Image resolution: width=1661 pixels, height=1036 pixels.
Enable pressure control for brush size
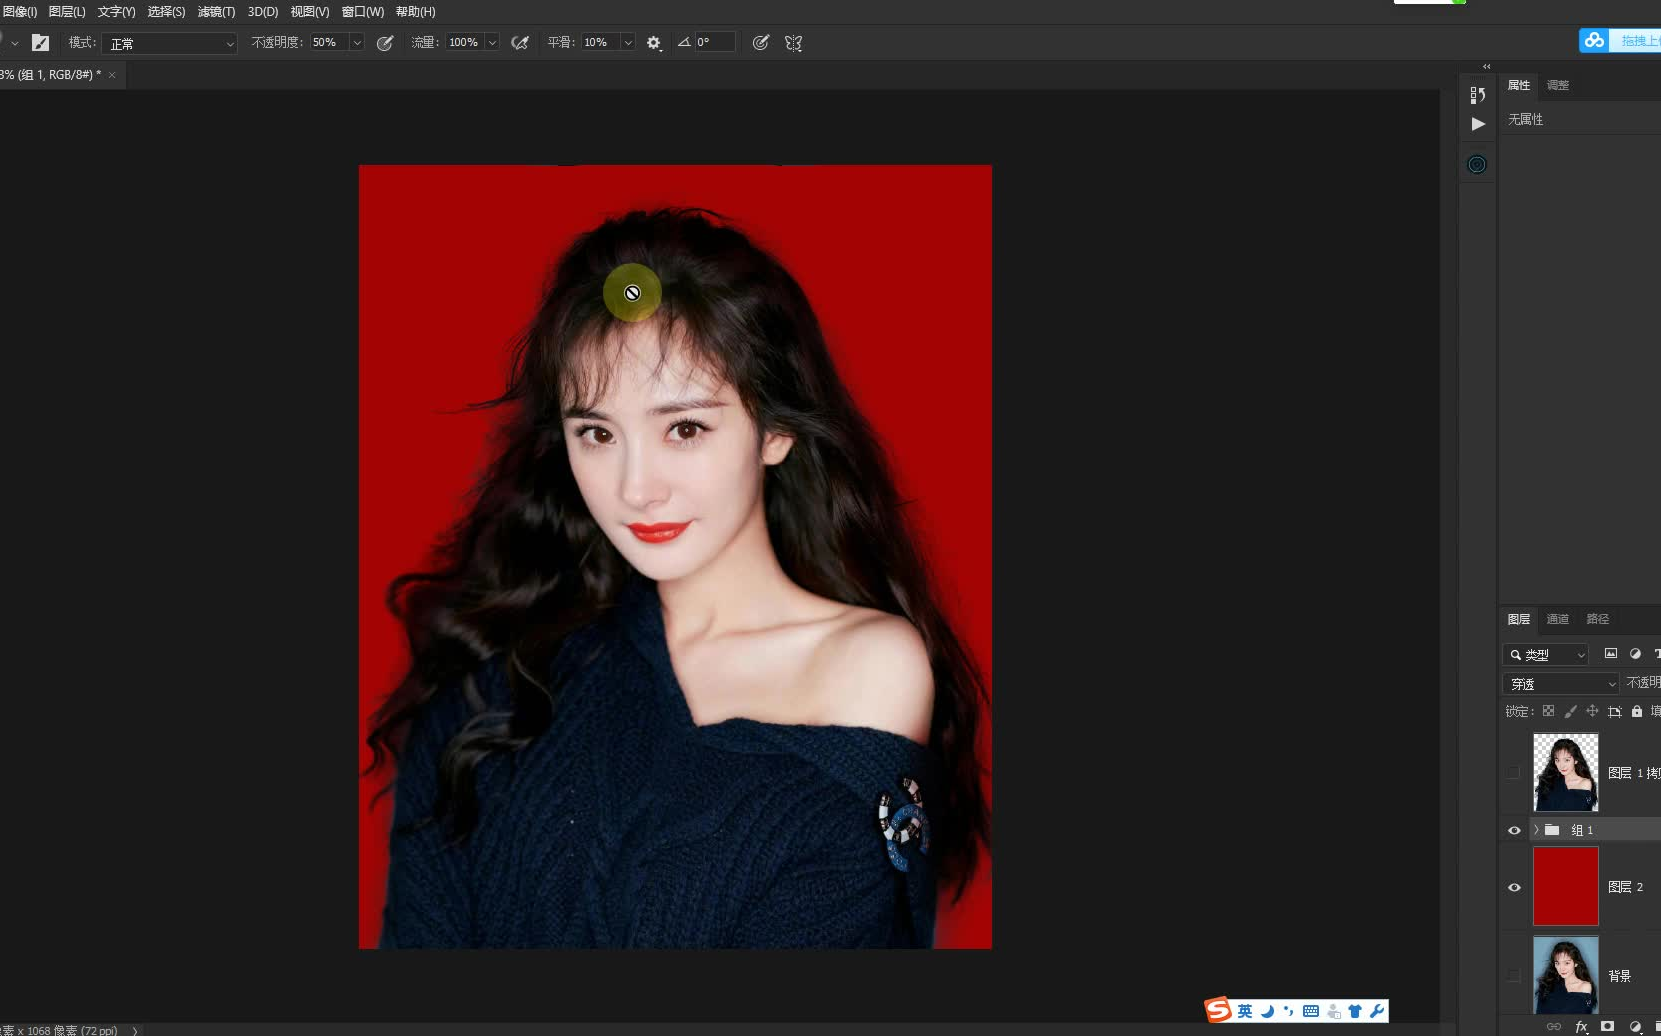(x=761, y=42)
